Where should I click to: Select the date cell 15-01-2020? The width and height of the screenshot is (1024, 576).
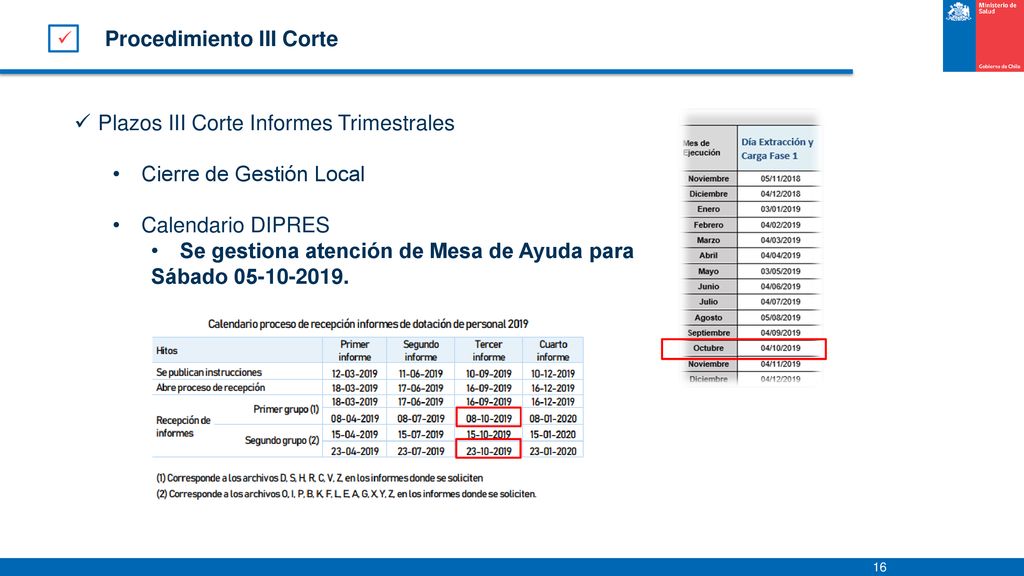click(553, 434)
